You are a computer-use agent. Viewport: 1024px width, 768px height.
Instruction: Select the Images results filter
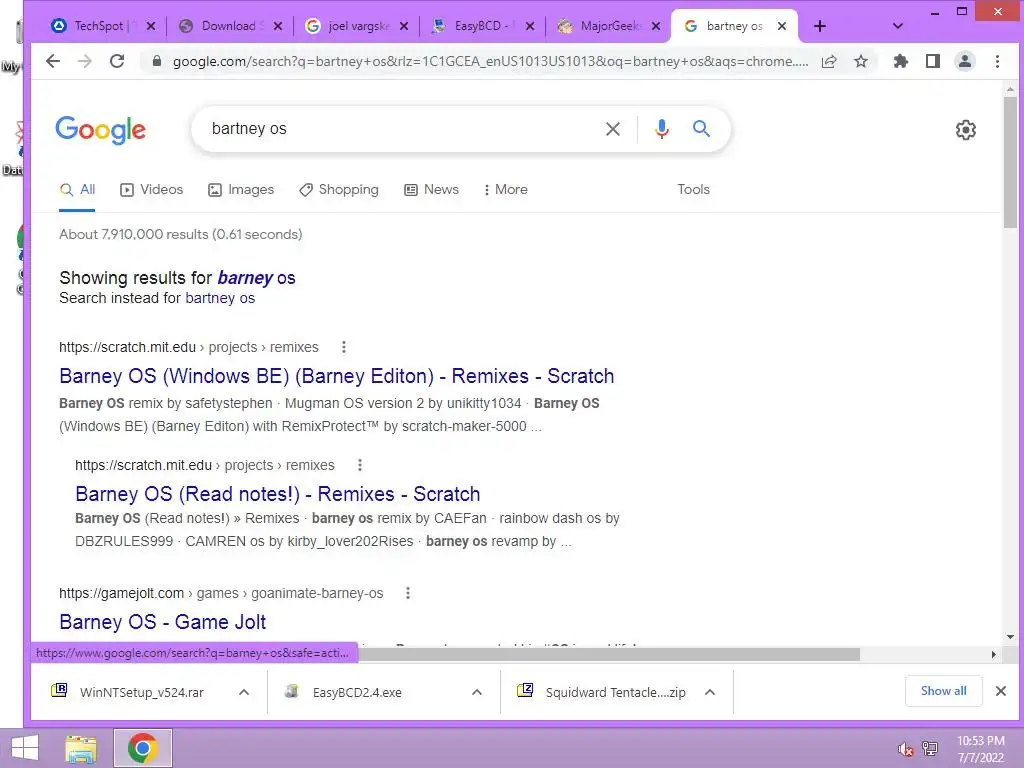click(x=241, y=189)
